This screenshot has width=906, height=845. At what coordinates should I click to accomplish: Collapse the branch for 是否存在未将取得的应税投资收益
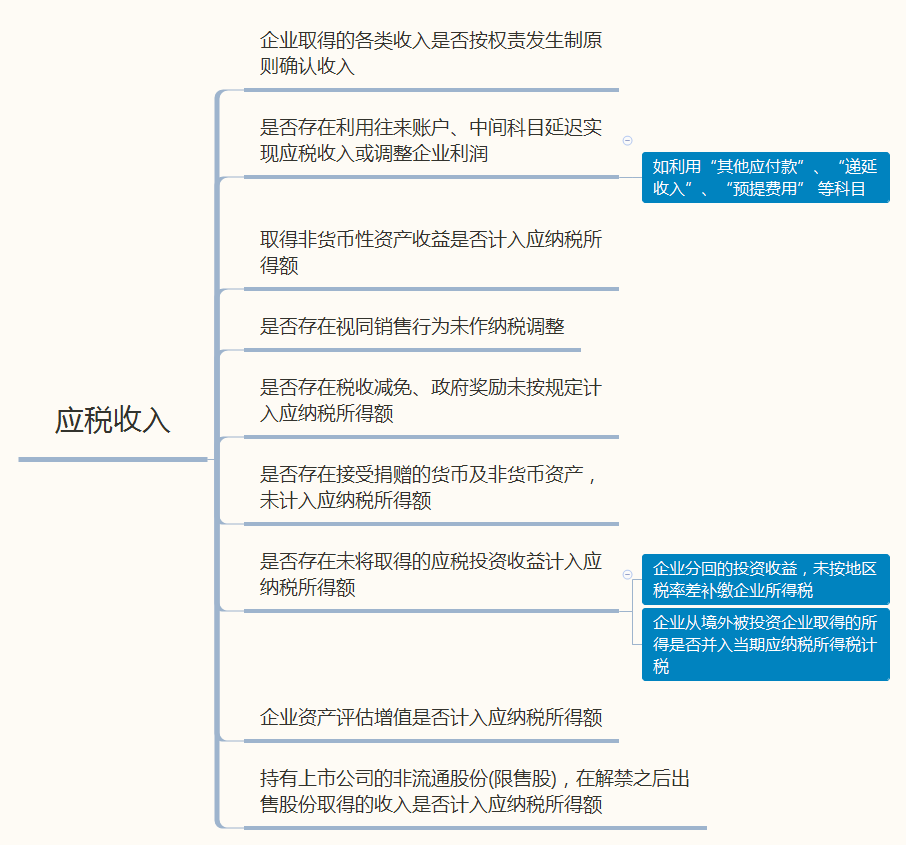pos(627,574)
